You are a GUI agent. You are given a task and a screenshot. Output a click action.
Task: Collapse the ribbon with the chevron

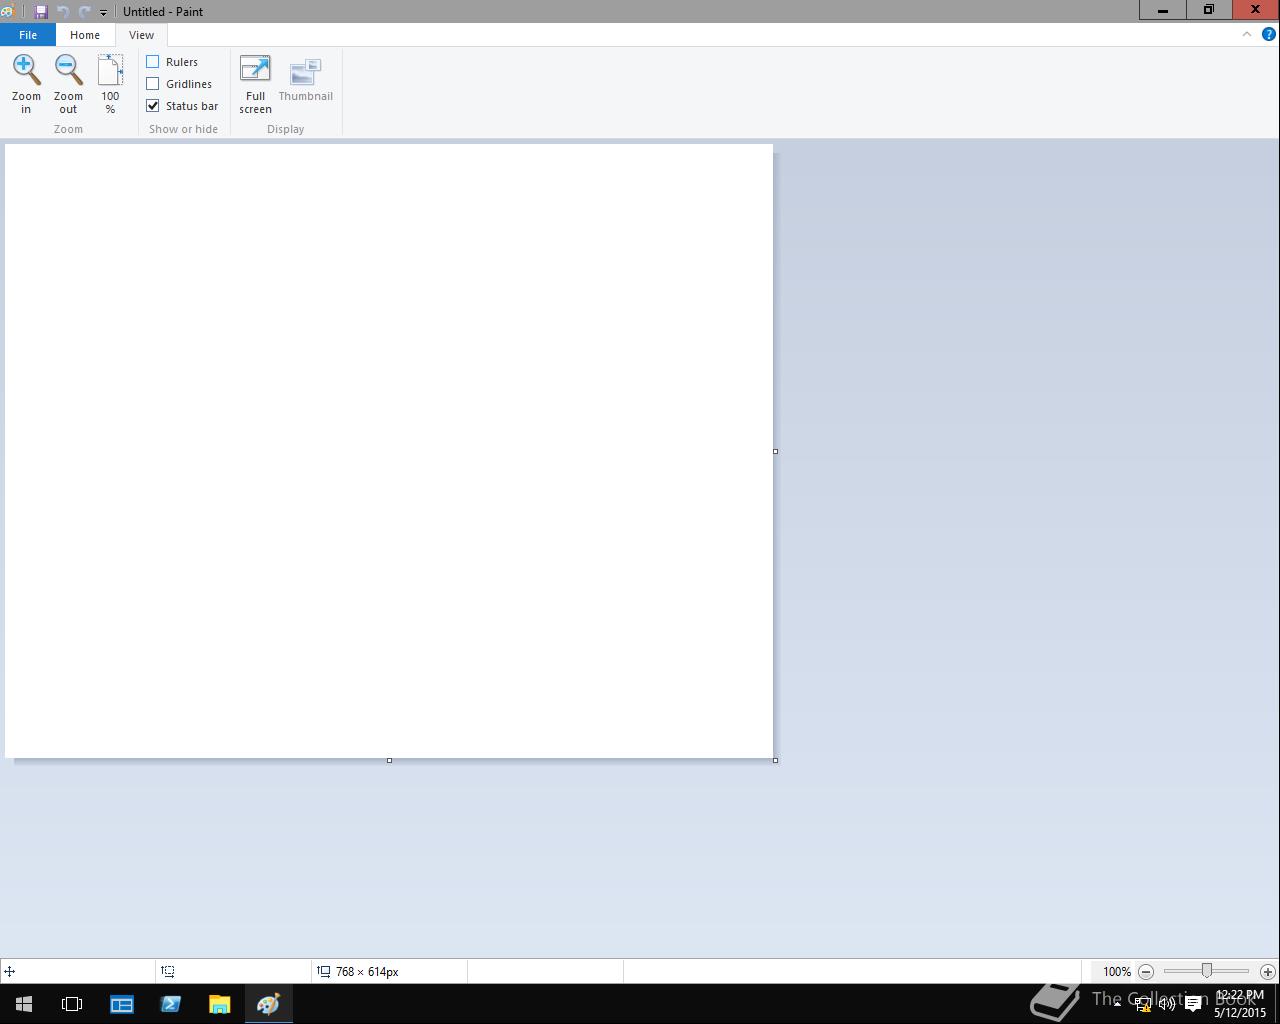(1247, 34)
